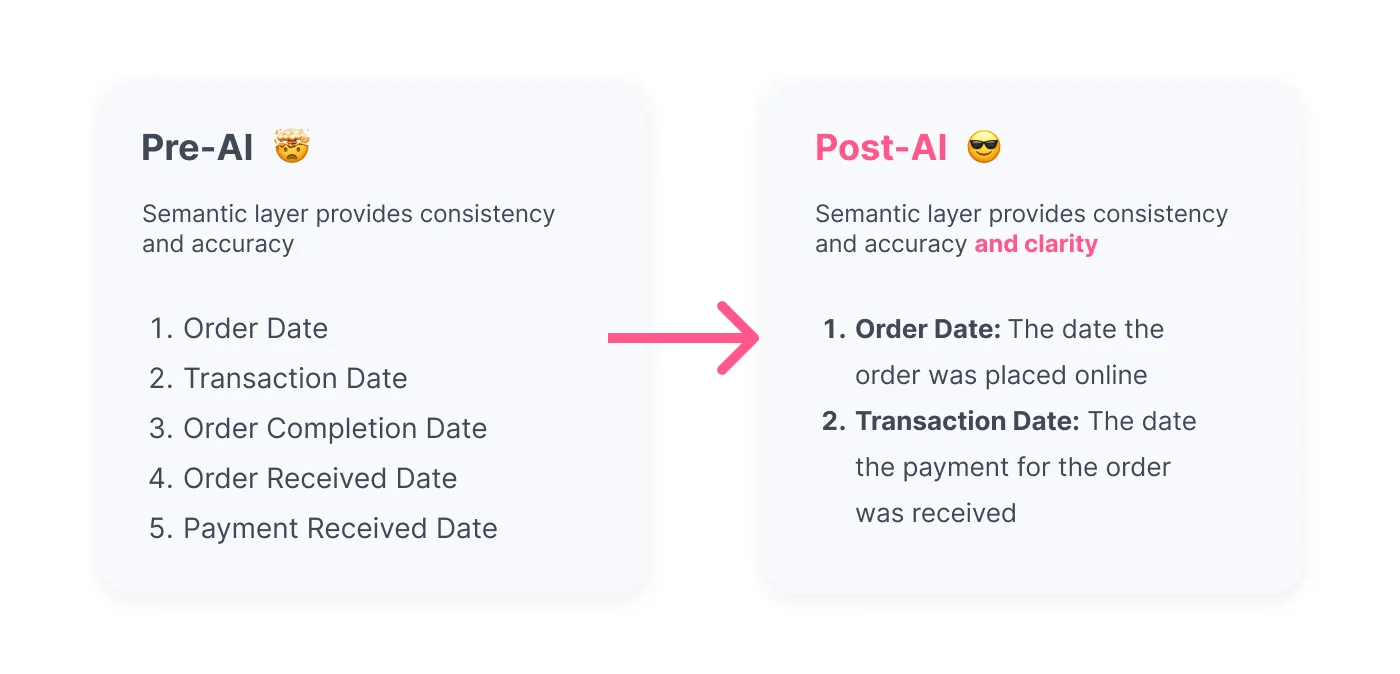The image size is (1400, 674).
Task: Click the bold Transaction Date label in Post-AI
Action: 968,421
